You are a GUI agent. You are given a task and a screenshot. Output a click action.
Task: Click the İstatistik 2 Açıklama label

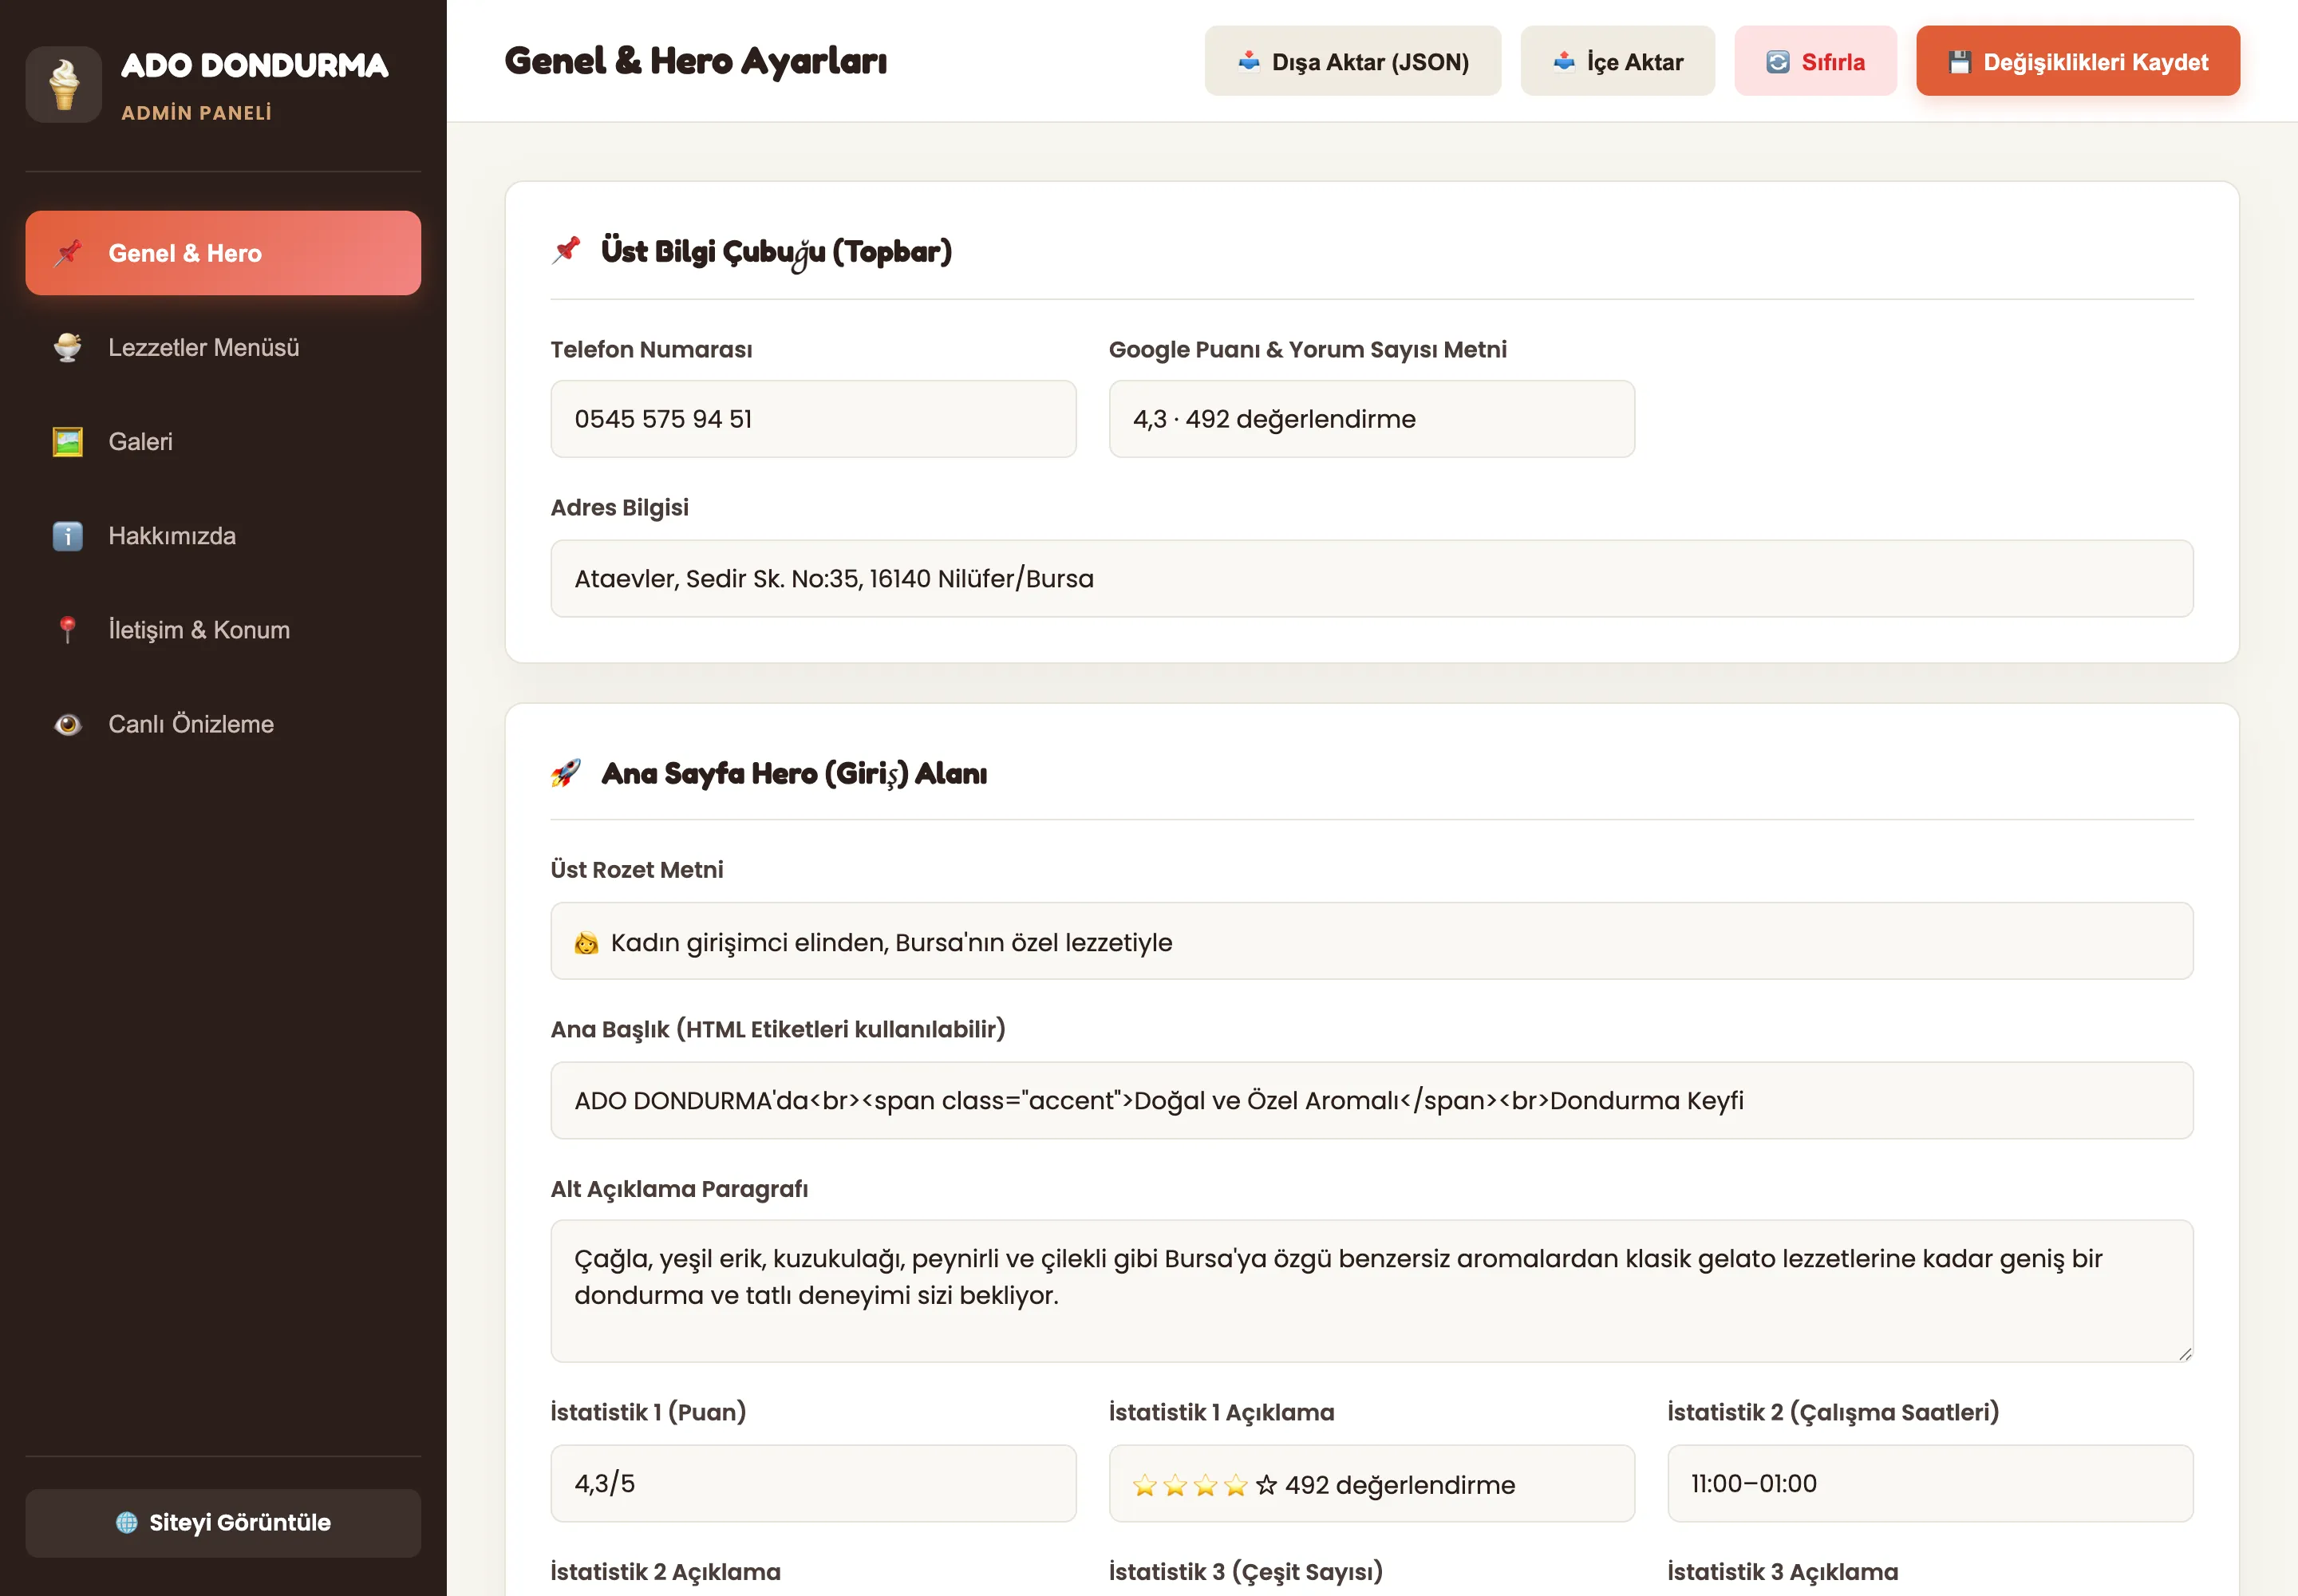[666, 1572]
